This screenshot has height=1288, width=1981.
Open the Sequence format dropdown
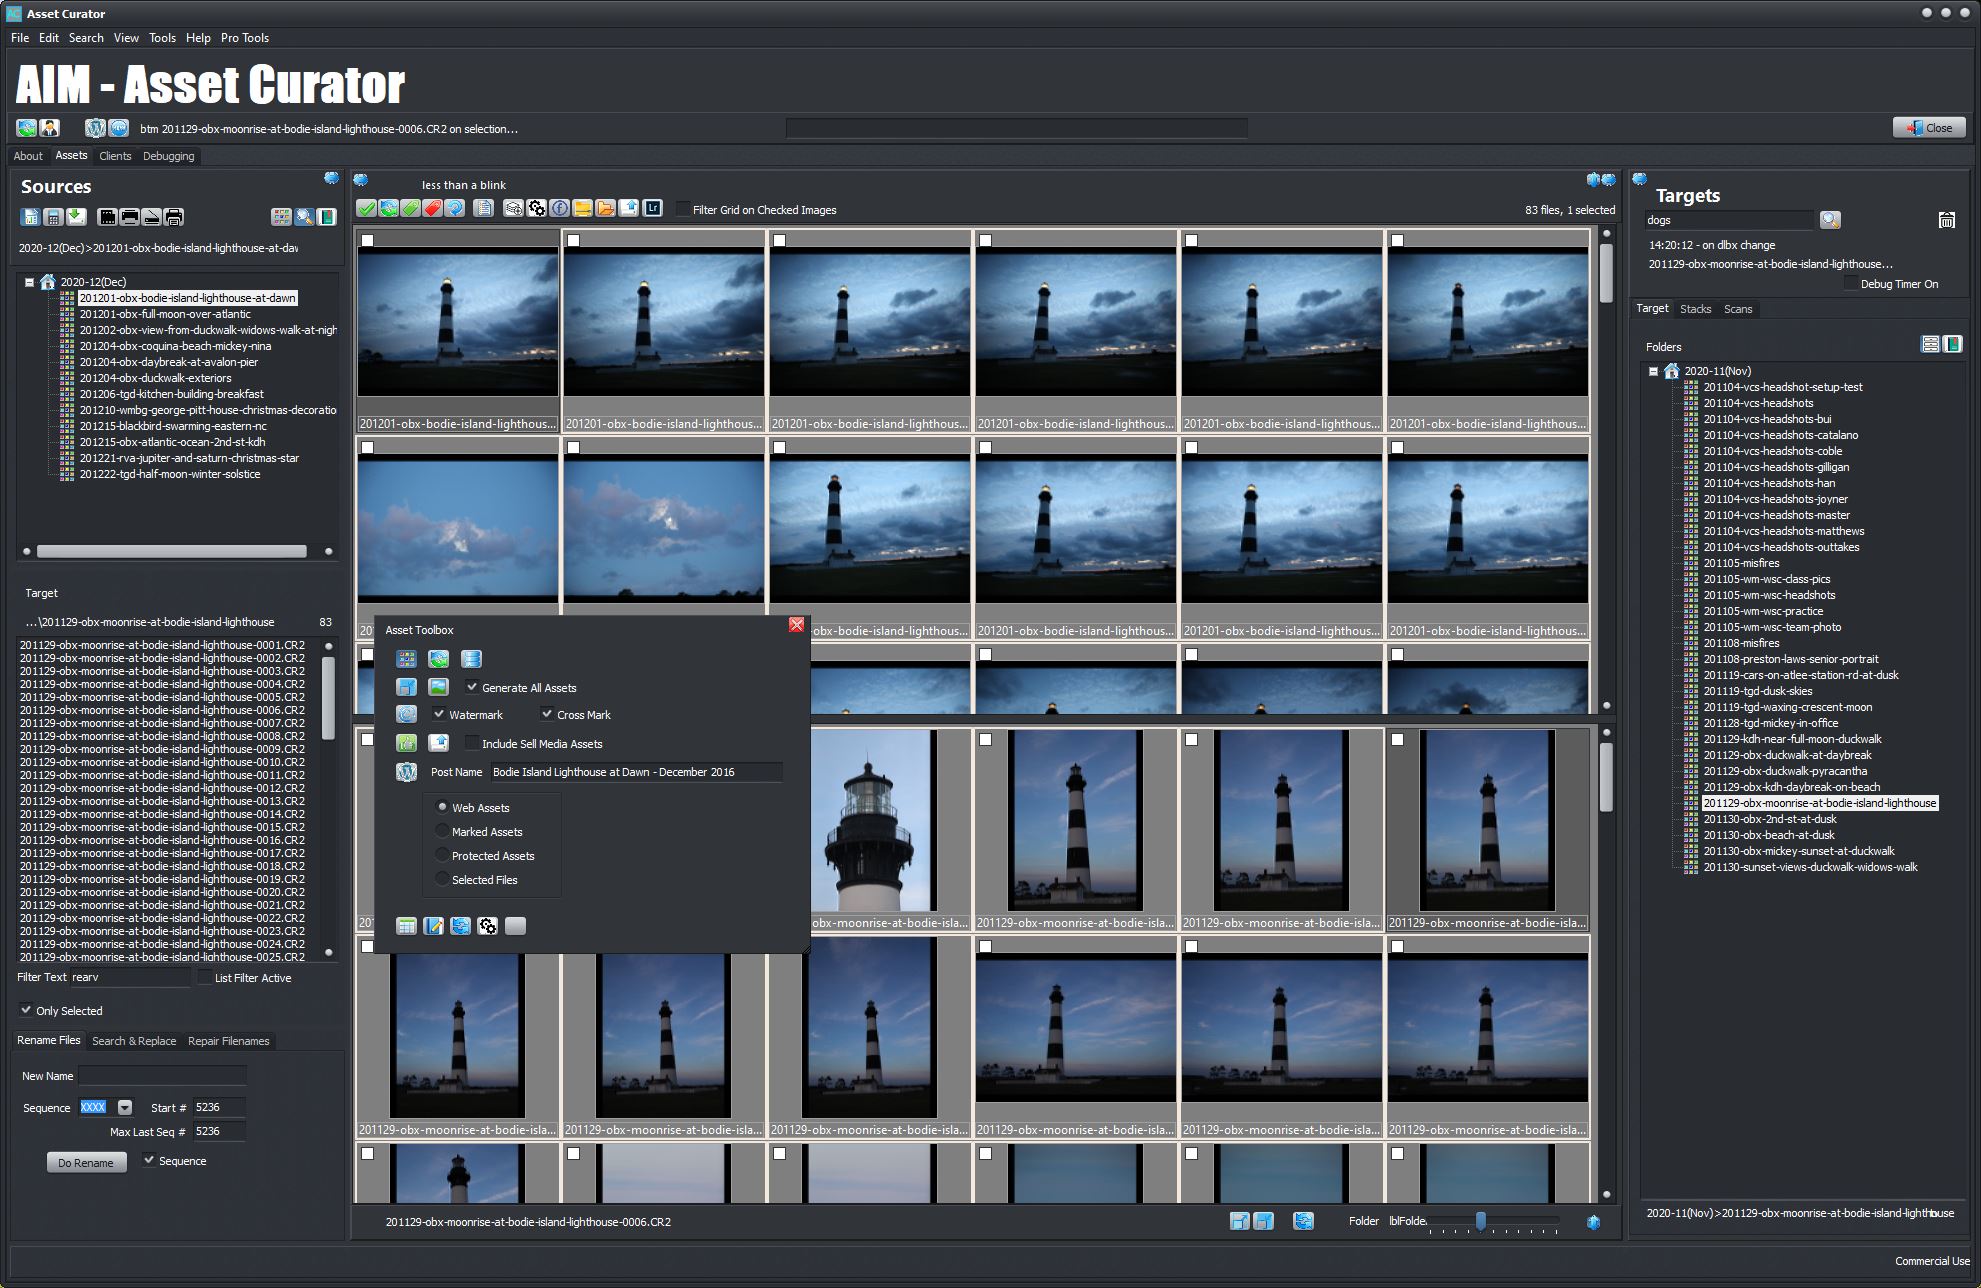click(x=125, y=1107)
